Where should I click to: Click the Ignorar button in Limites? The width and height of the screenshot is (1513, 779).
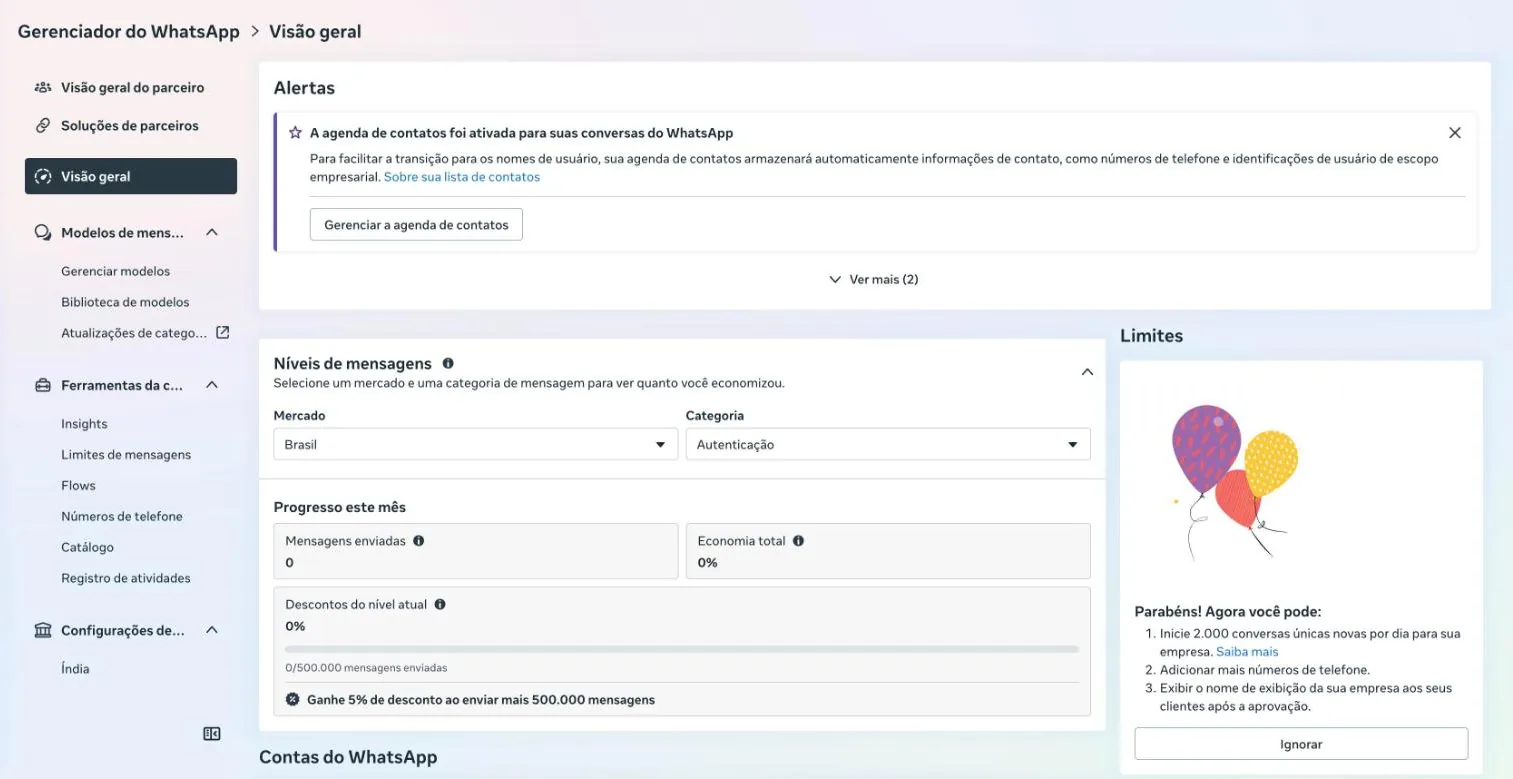1301,744
